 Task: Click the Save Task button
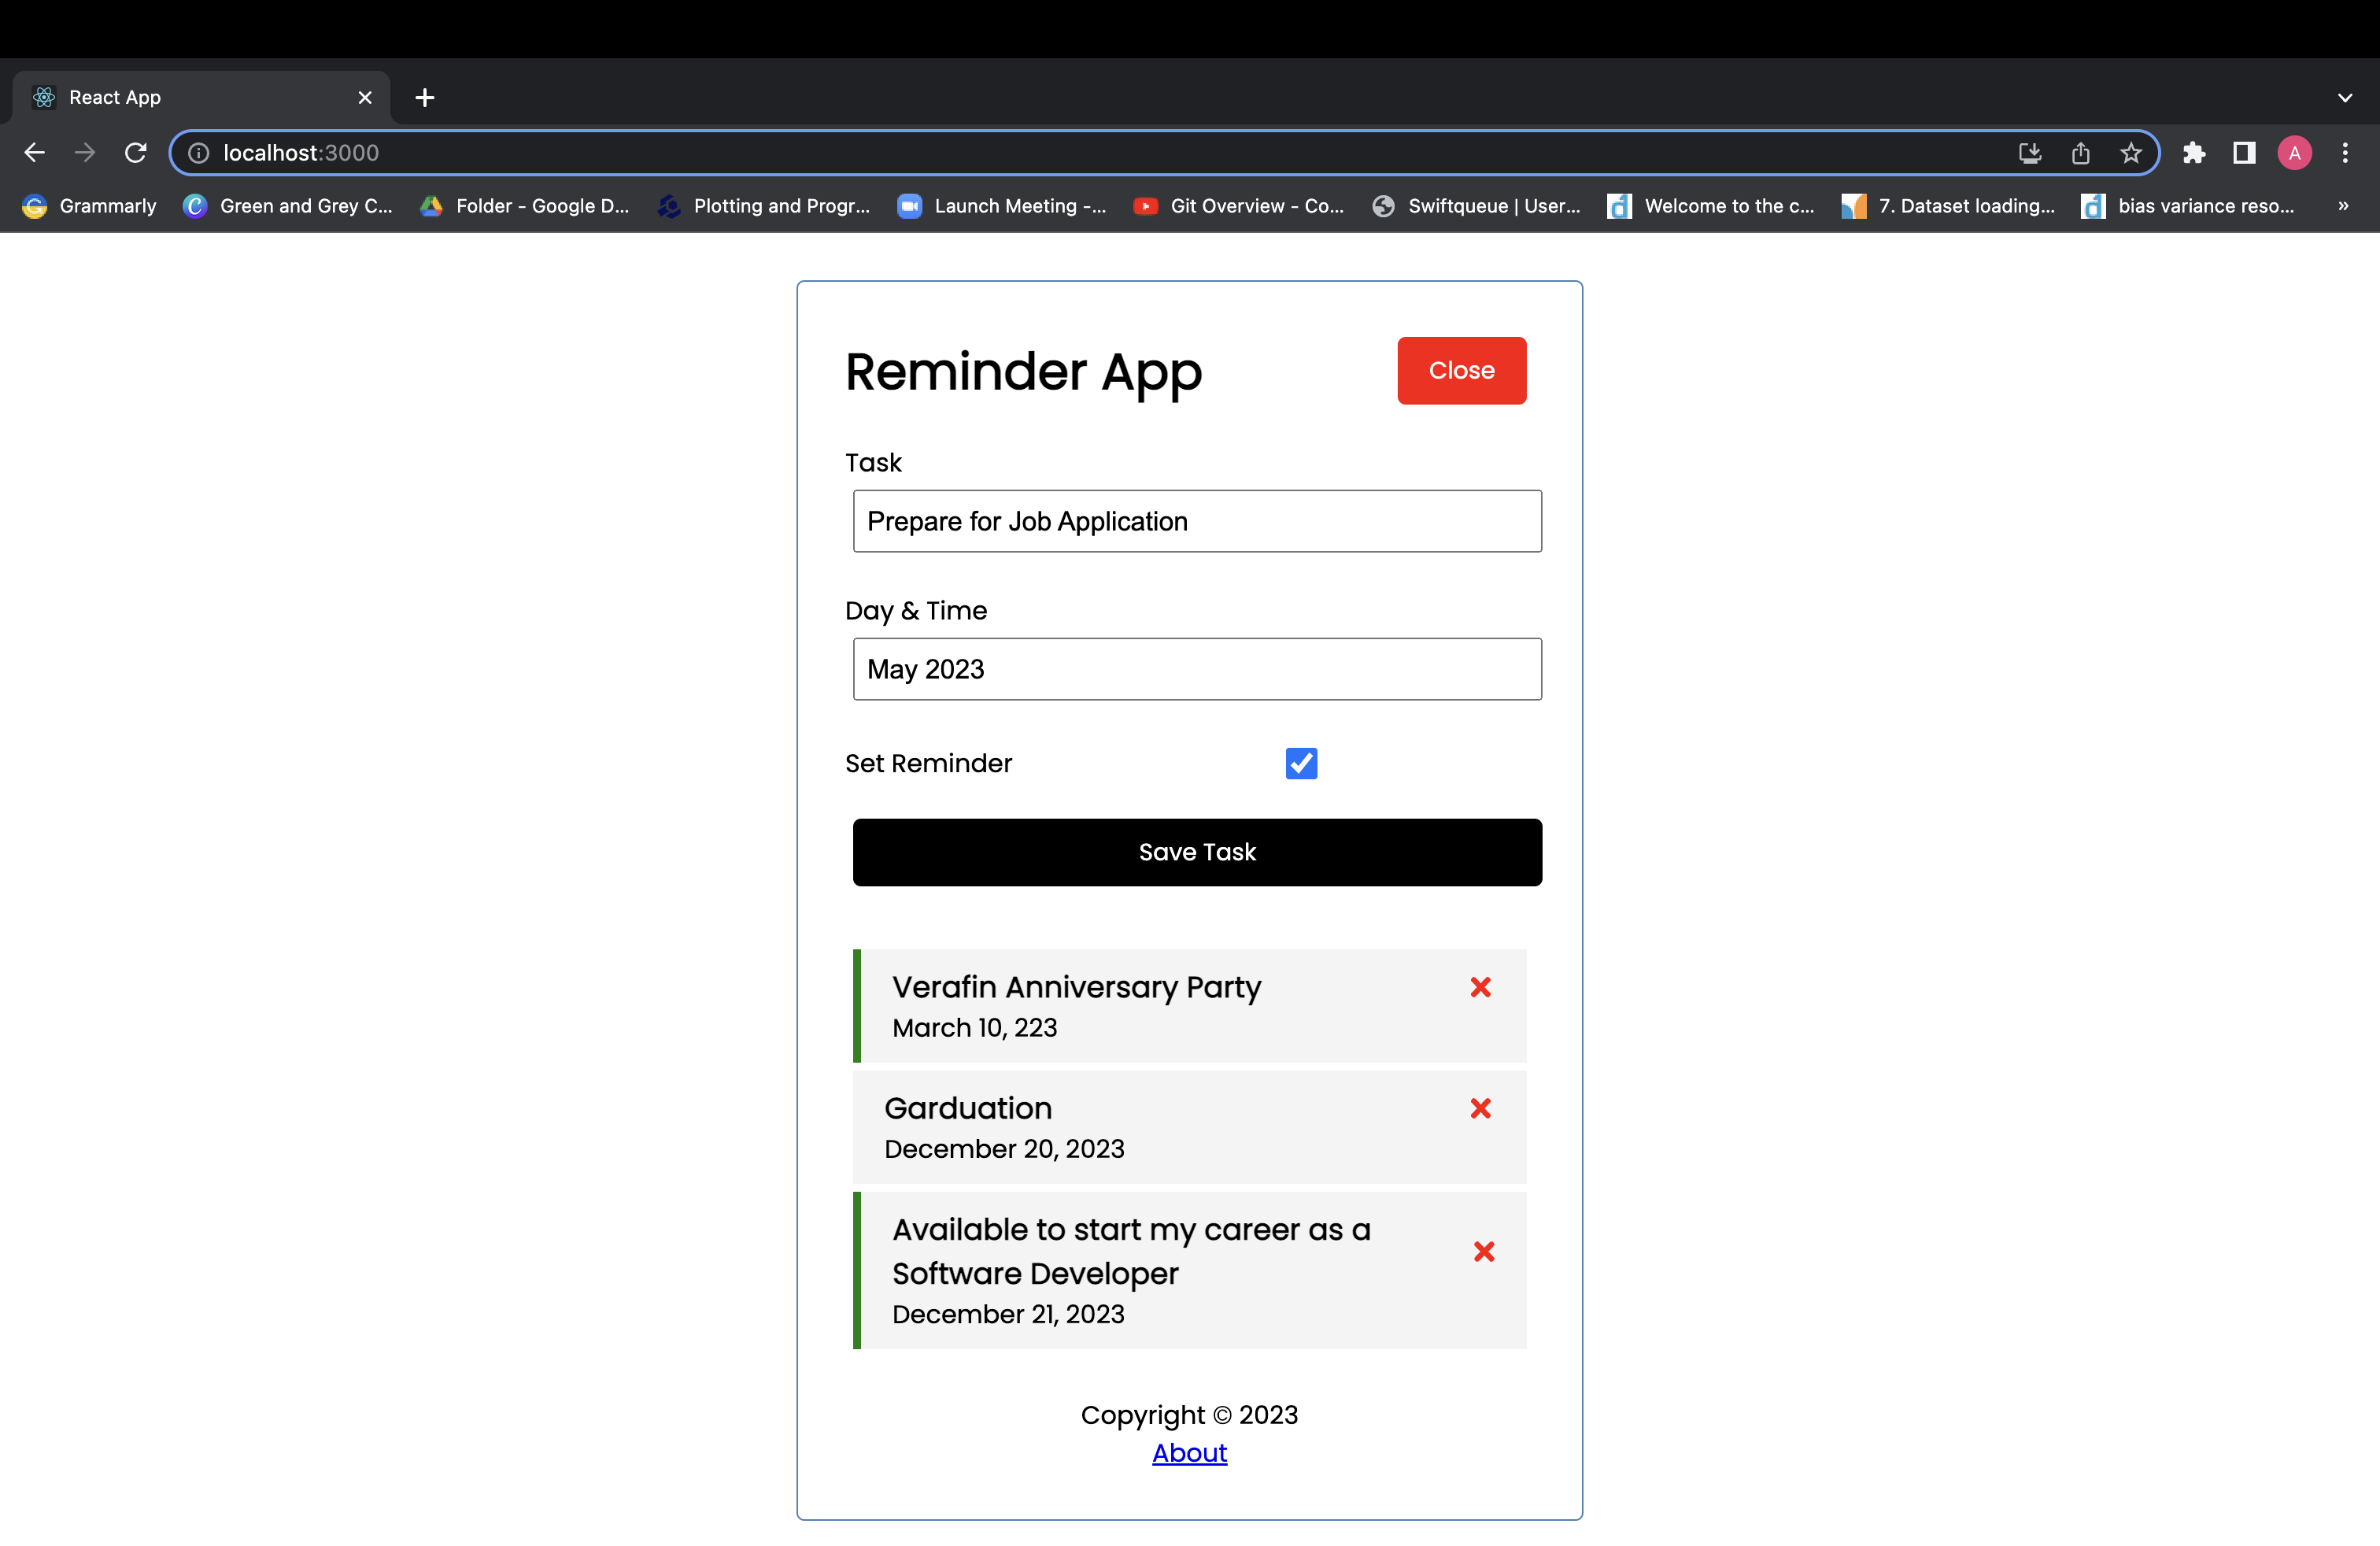(1197, 852)
